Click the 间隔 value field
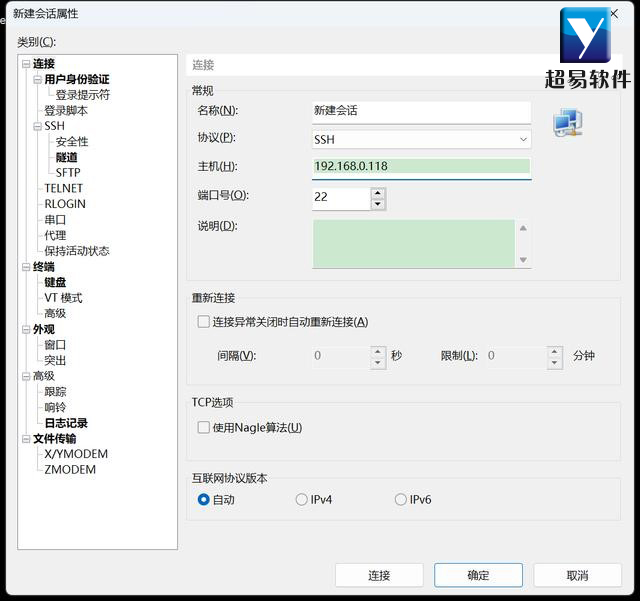 341,356
